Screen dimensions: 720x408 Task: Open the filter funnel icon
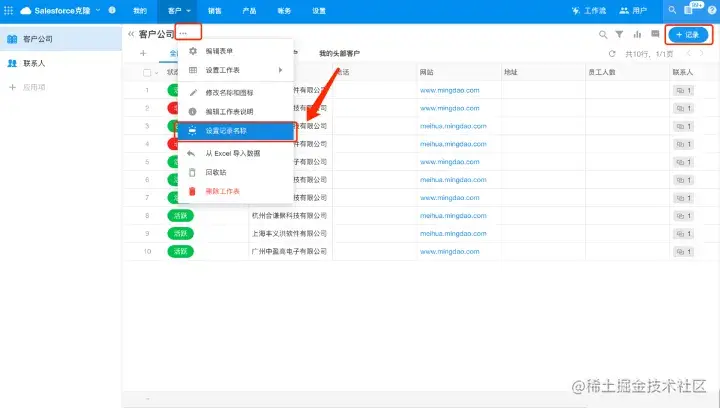tap(619, 34)
